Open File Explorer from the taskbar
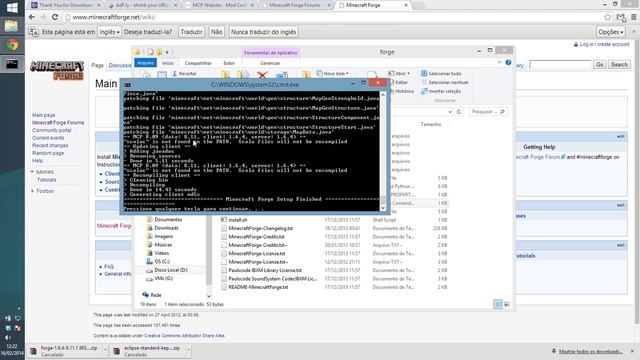Image resolution: width=640 pixels, height=360 pixels. click(x=11, y=27)
